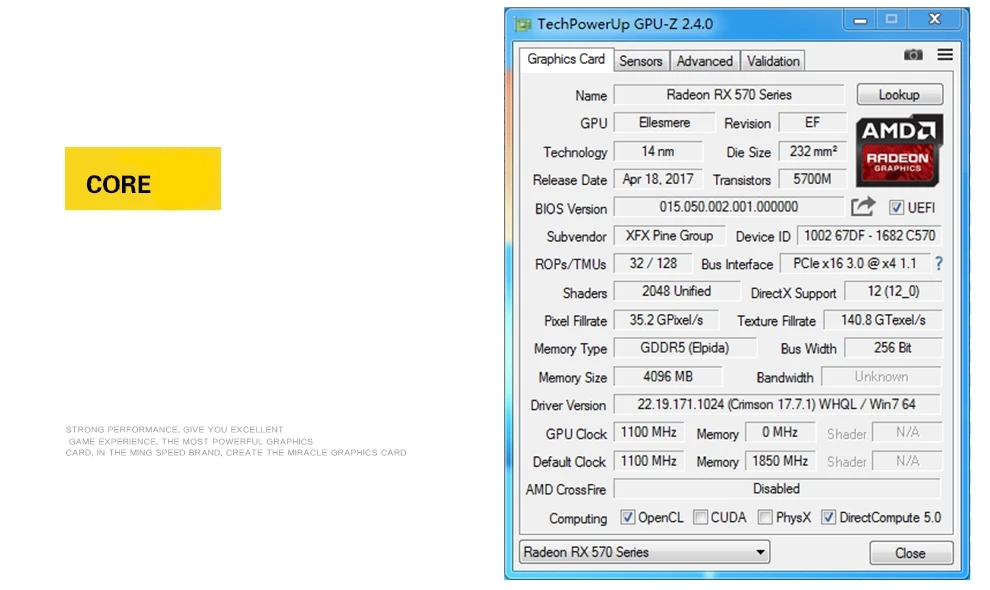Open the hamburger menu icon

click(945, 55)
